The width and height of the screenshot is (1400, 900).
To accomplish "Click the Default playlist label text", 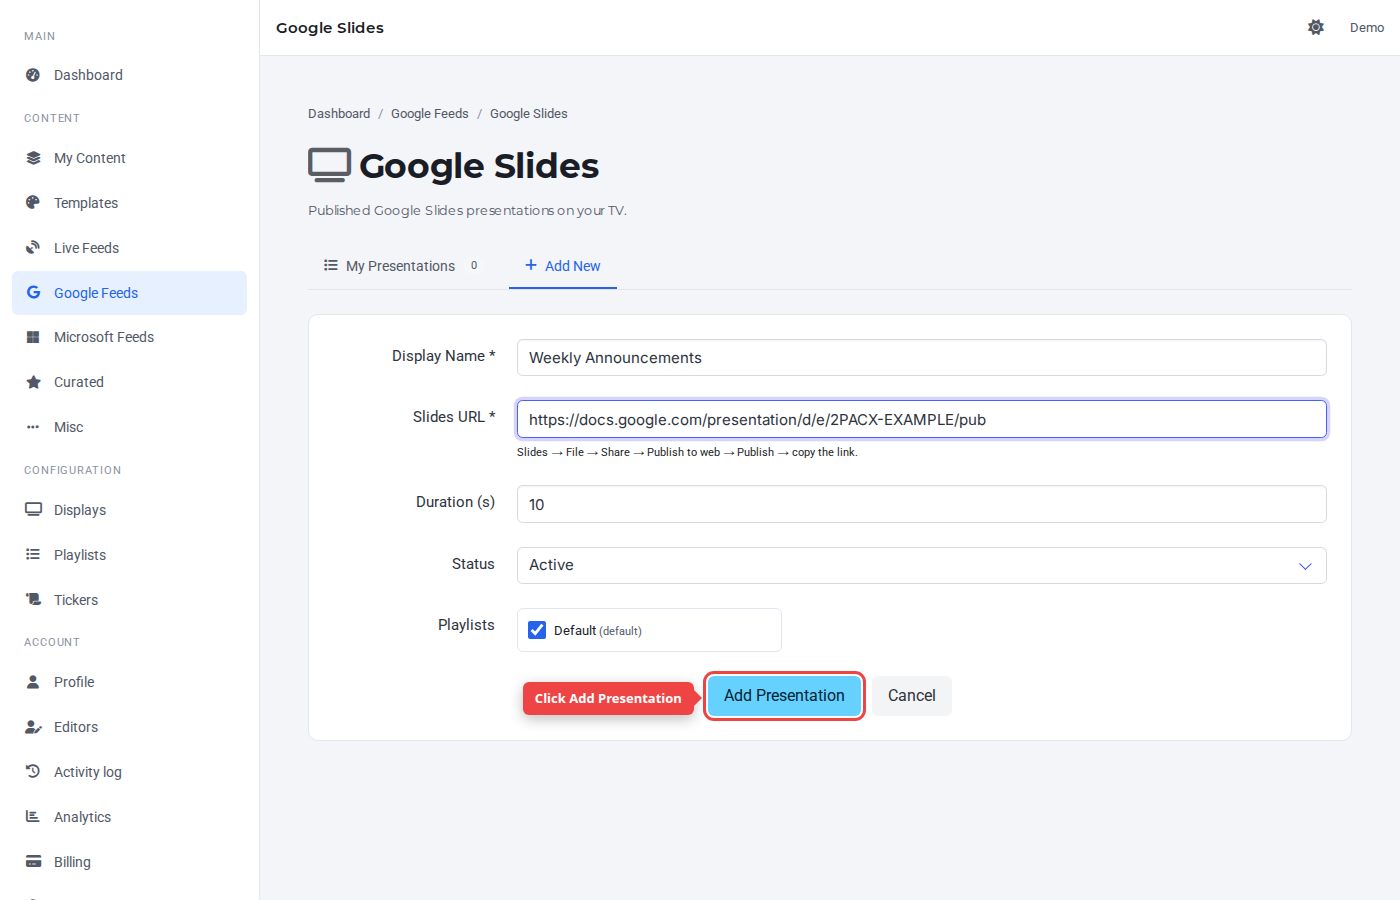I will pos(598,631).
